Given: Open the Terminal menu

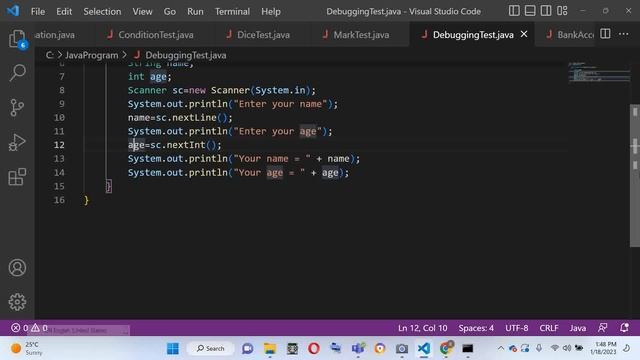Looking at the screenshot, I should click(x=232, y=11).
